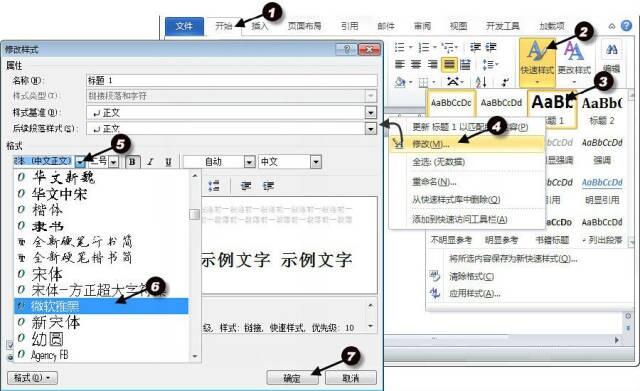The width and height of the screenshot is (640, 391).
Task: Click the minimize-ribbon caret icon
Action: (611, 26)
